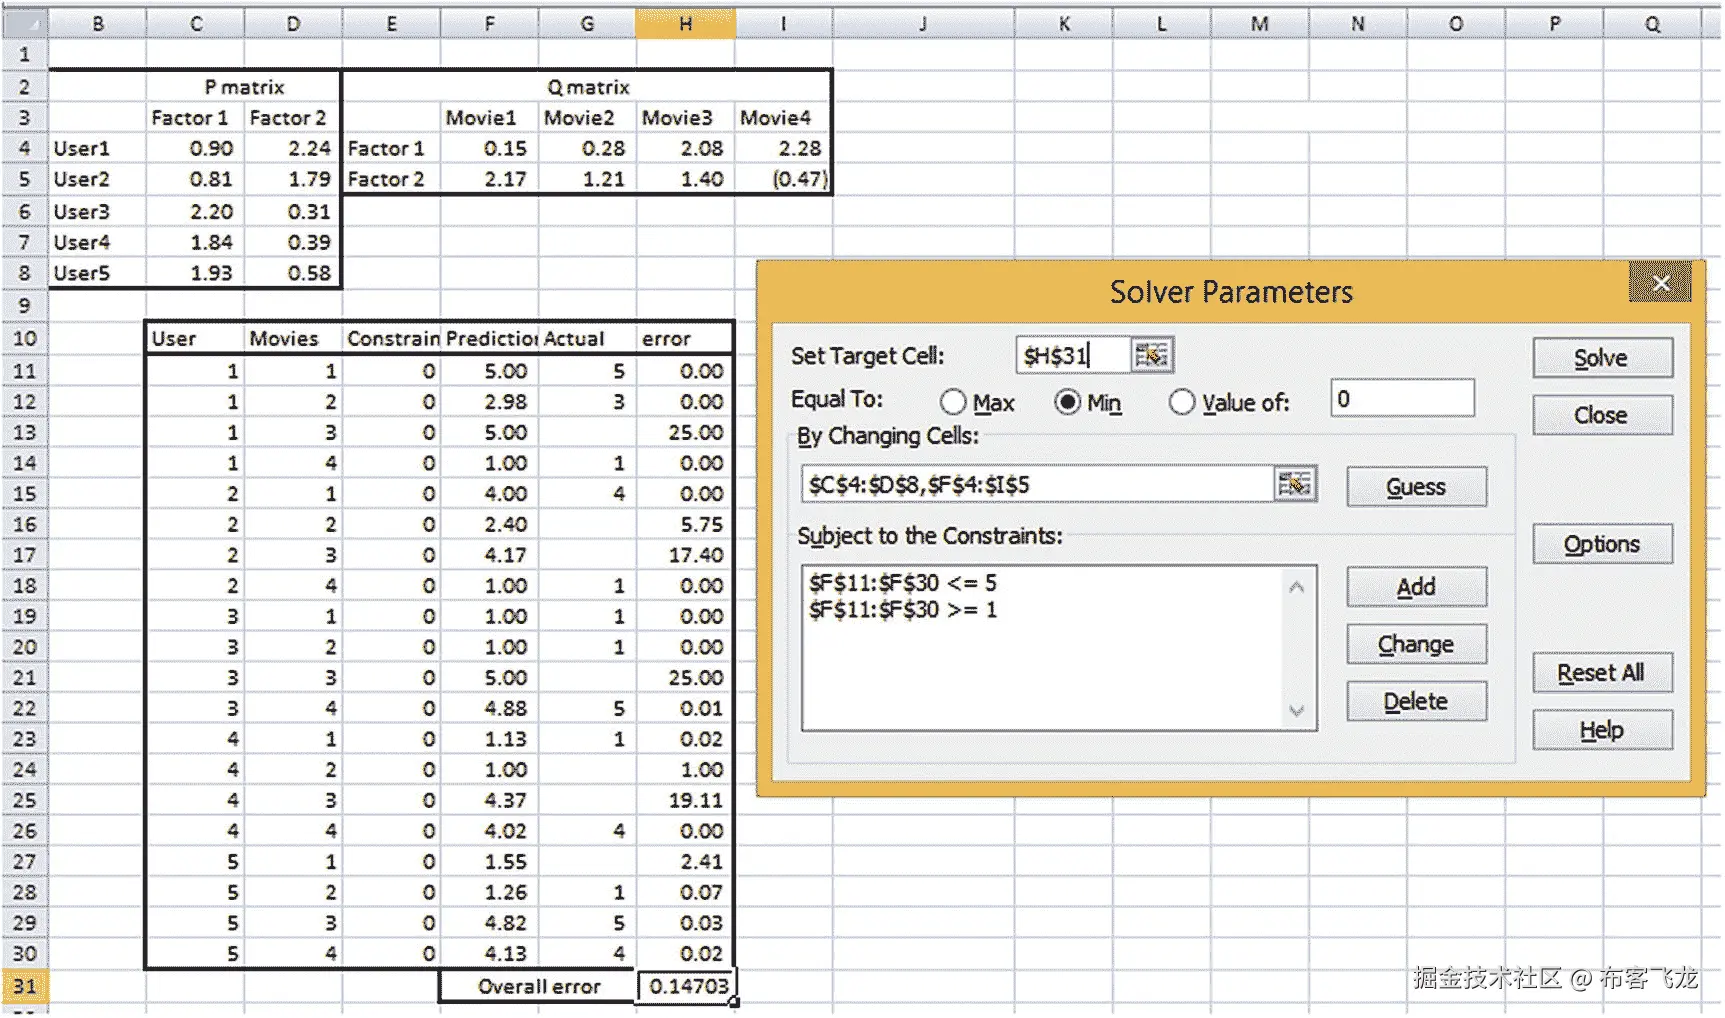The image size is (1725, 1018).
Task: Click the Movie4 header cell
Action: 783,118
